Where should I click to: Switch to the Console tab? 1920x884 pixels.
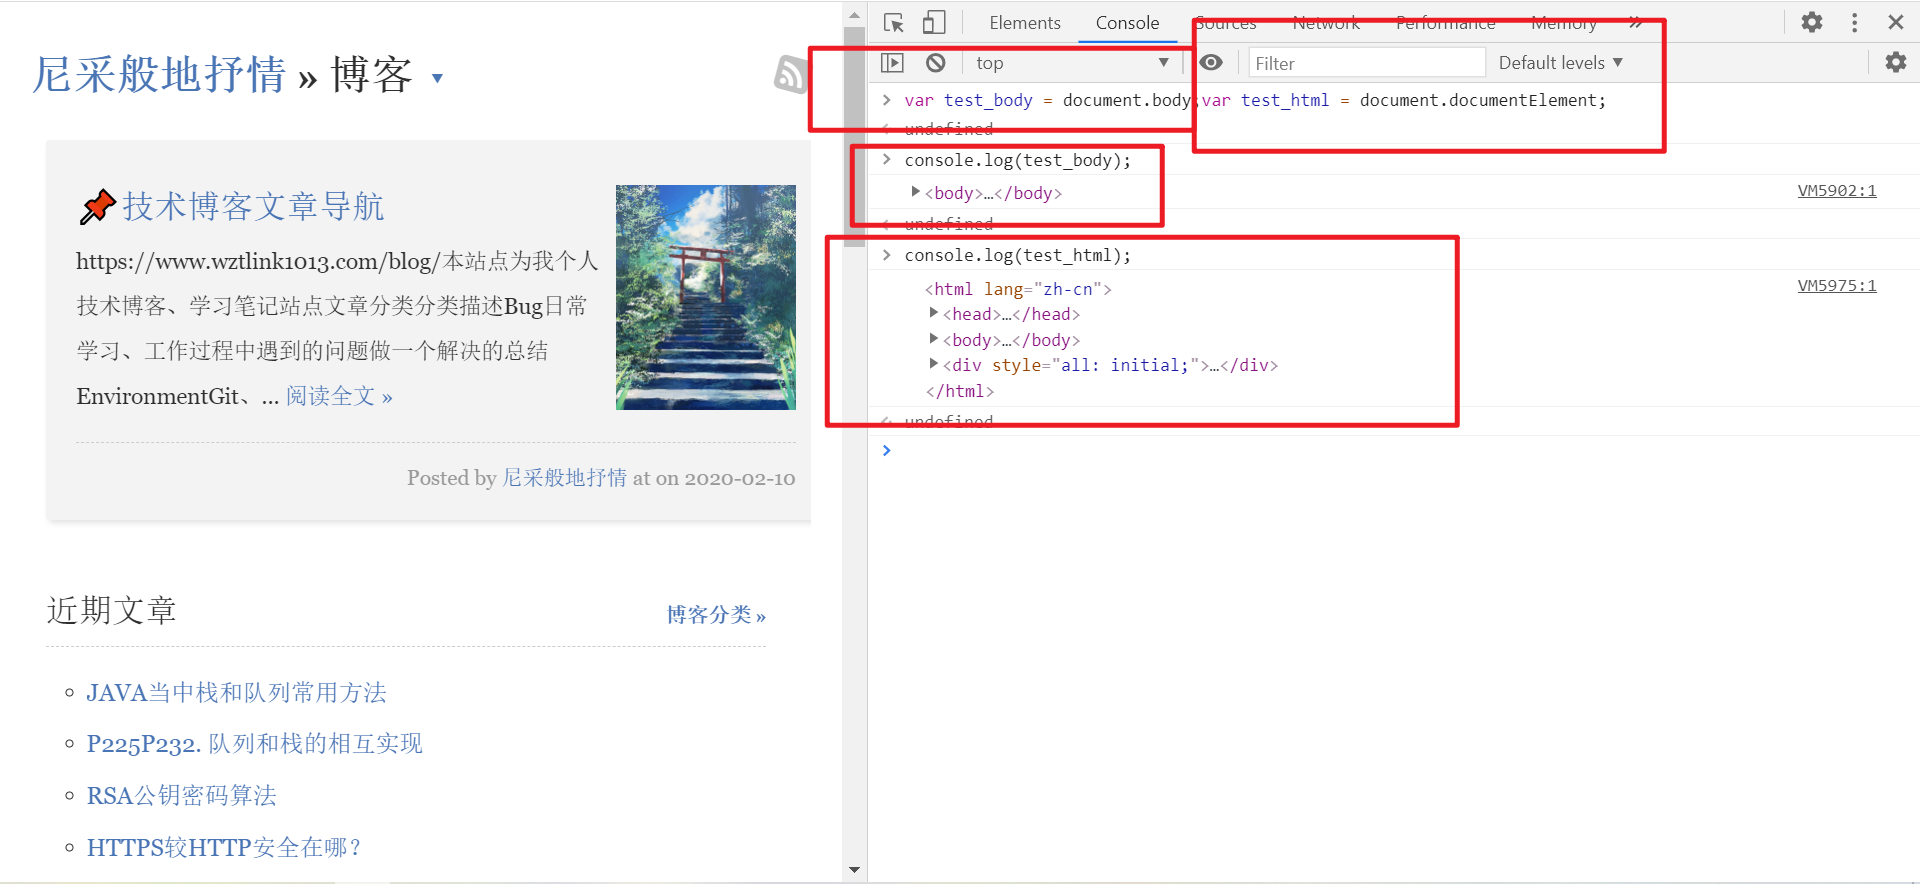tap(1127, 22)
